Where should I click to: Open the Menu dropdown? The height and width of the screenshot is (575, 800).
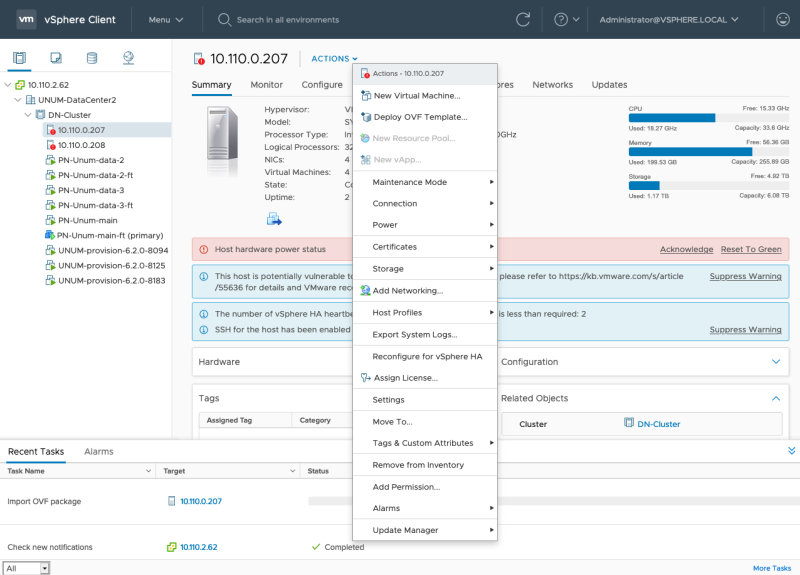click(x=166, y=19)
